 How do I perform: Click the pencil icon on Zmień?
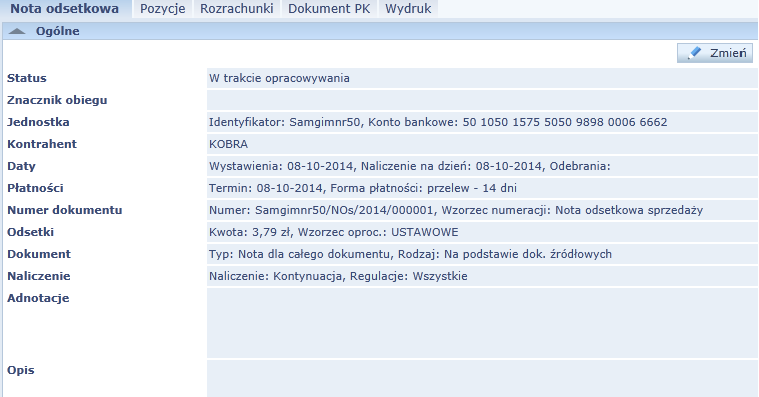click(x=694, y=53)
